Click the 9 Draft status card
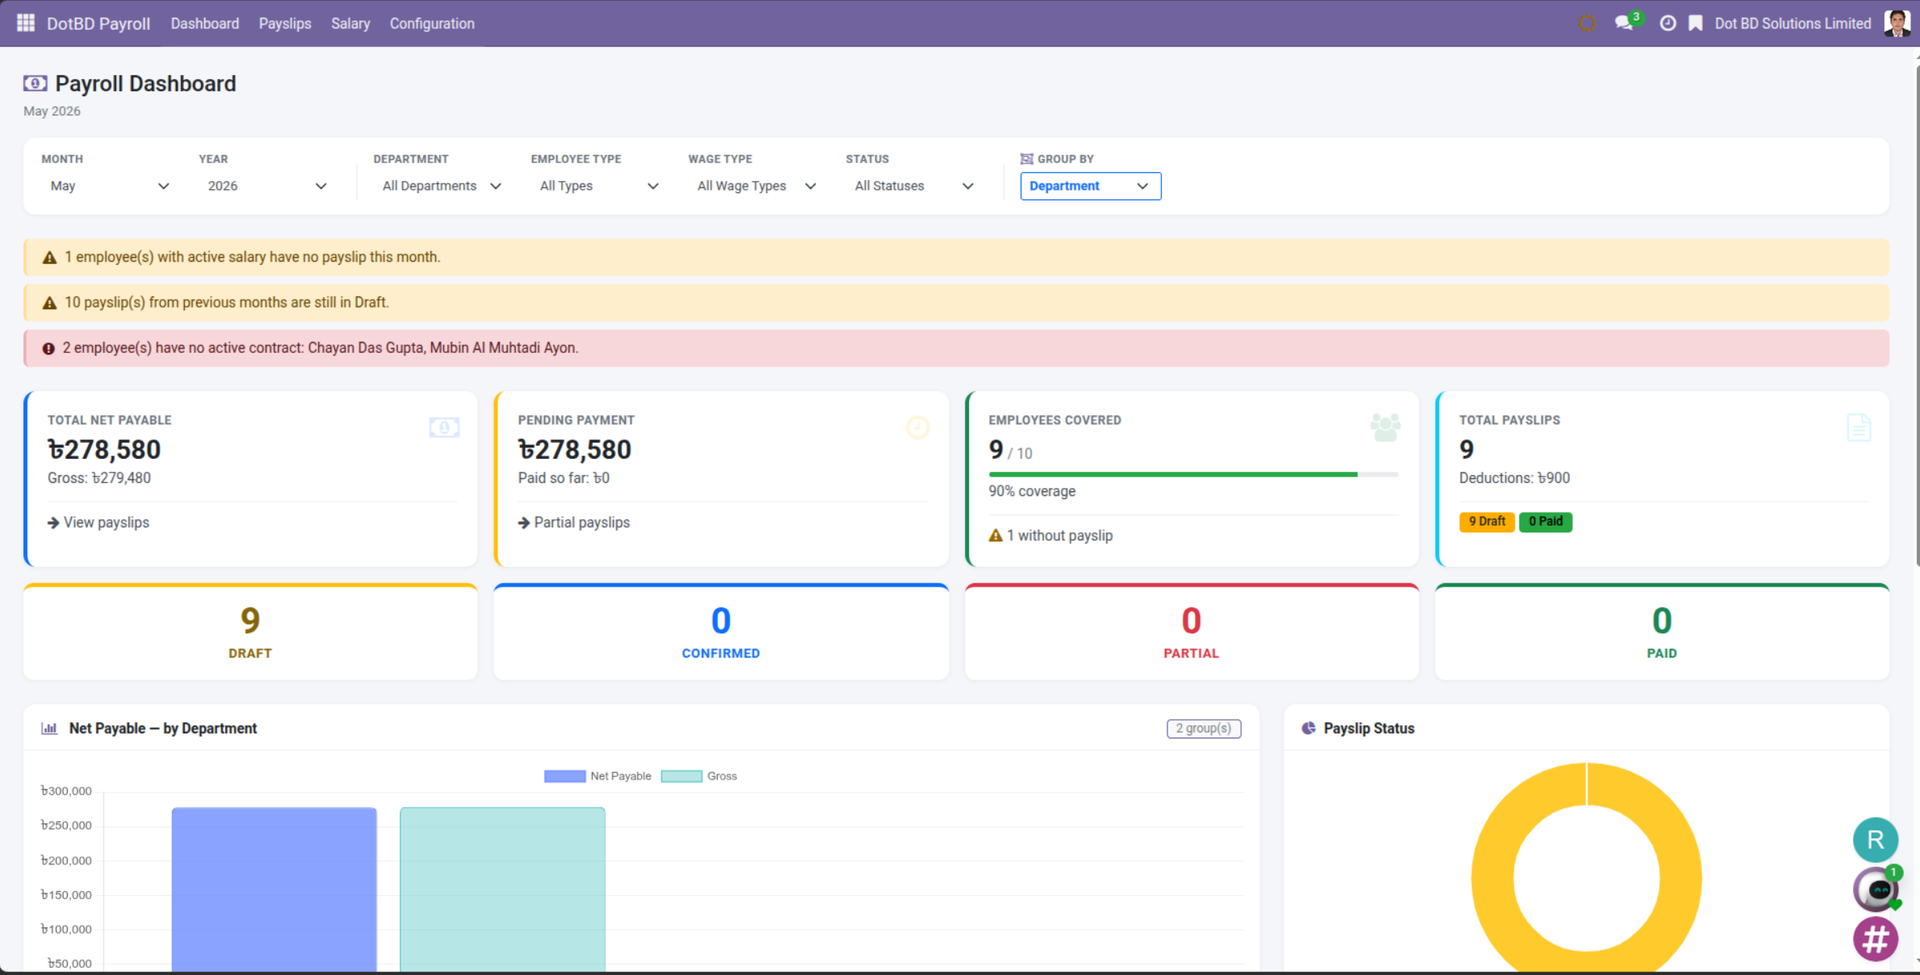 250,632
